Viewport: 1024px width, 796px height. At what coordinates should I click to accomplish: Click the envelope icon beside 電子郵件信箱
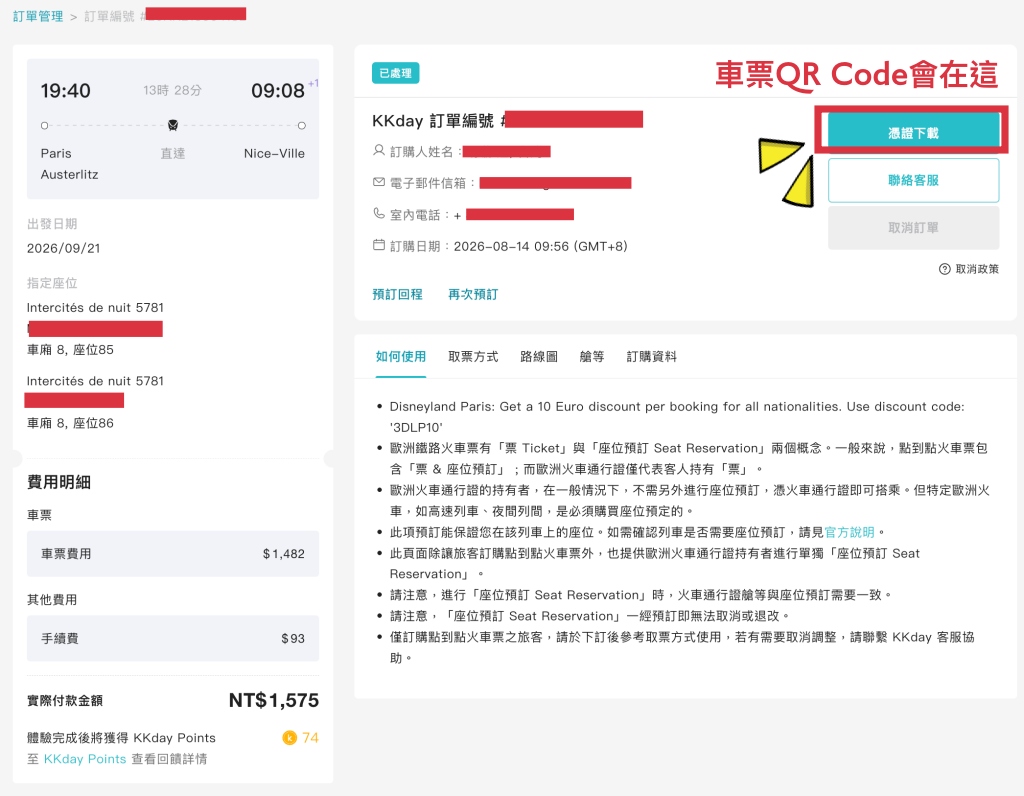379,182
